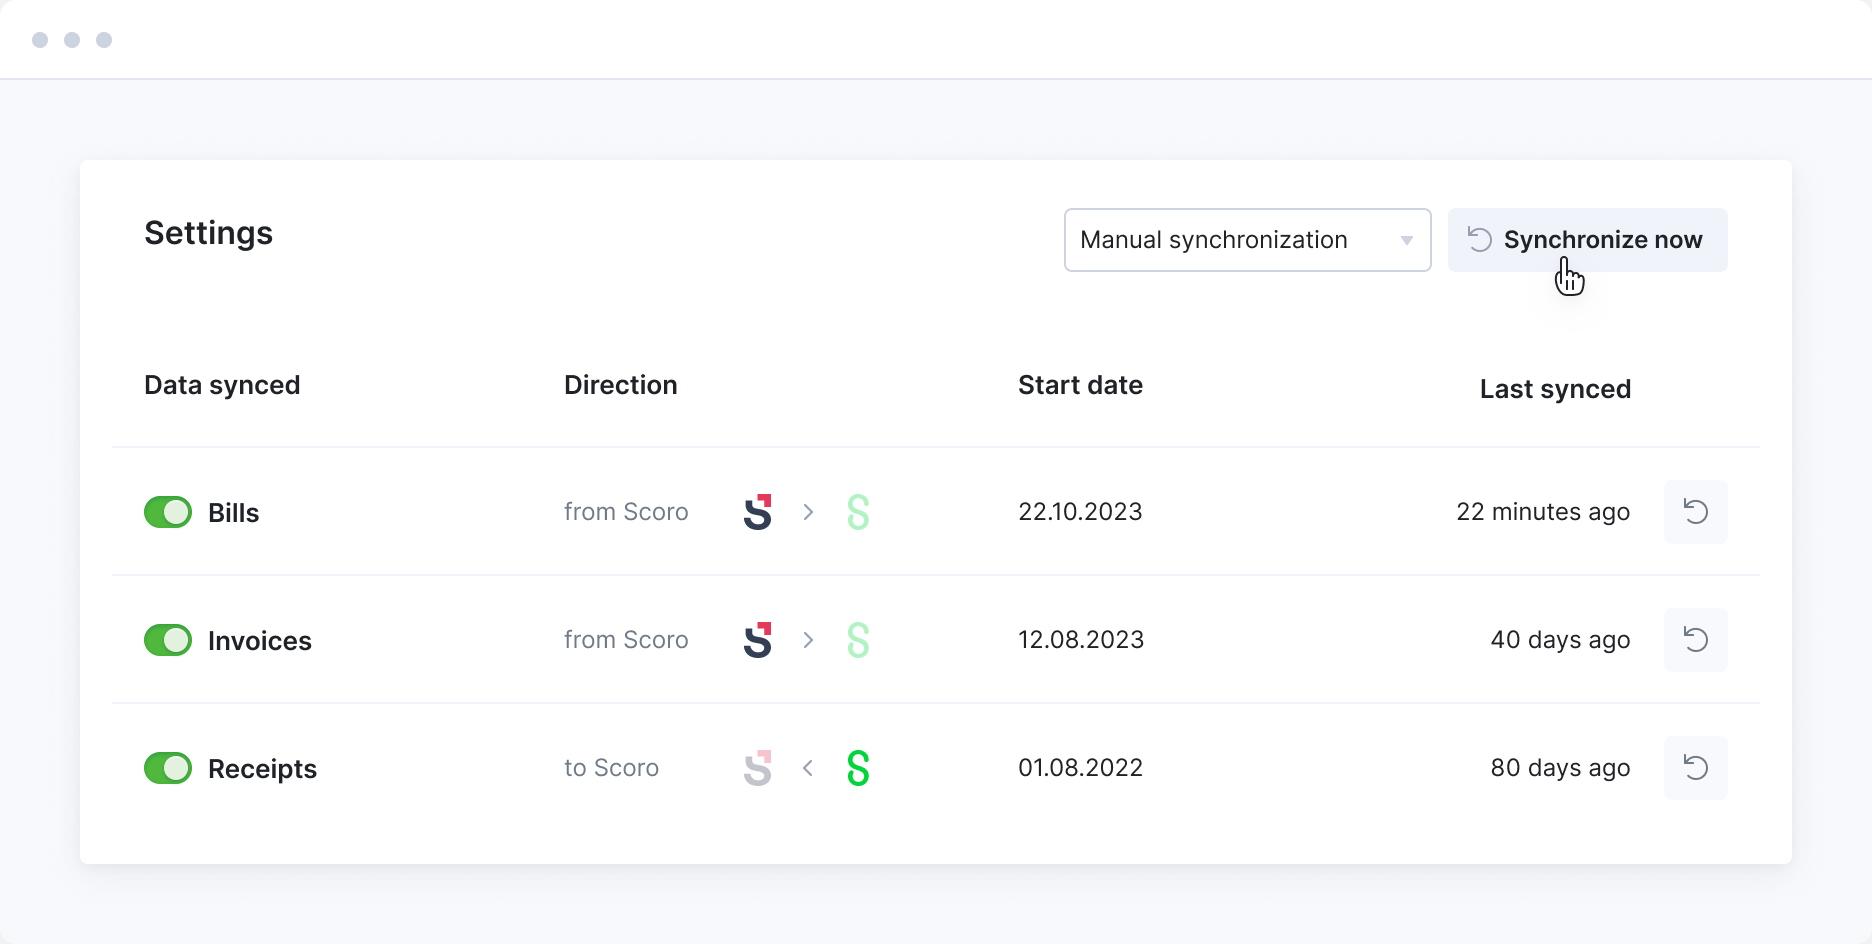Resync the Receipts row refresh icon
Viewport: 1872px width, 944px height.
tap(1695, 768)
